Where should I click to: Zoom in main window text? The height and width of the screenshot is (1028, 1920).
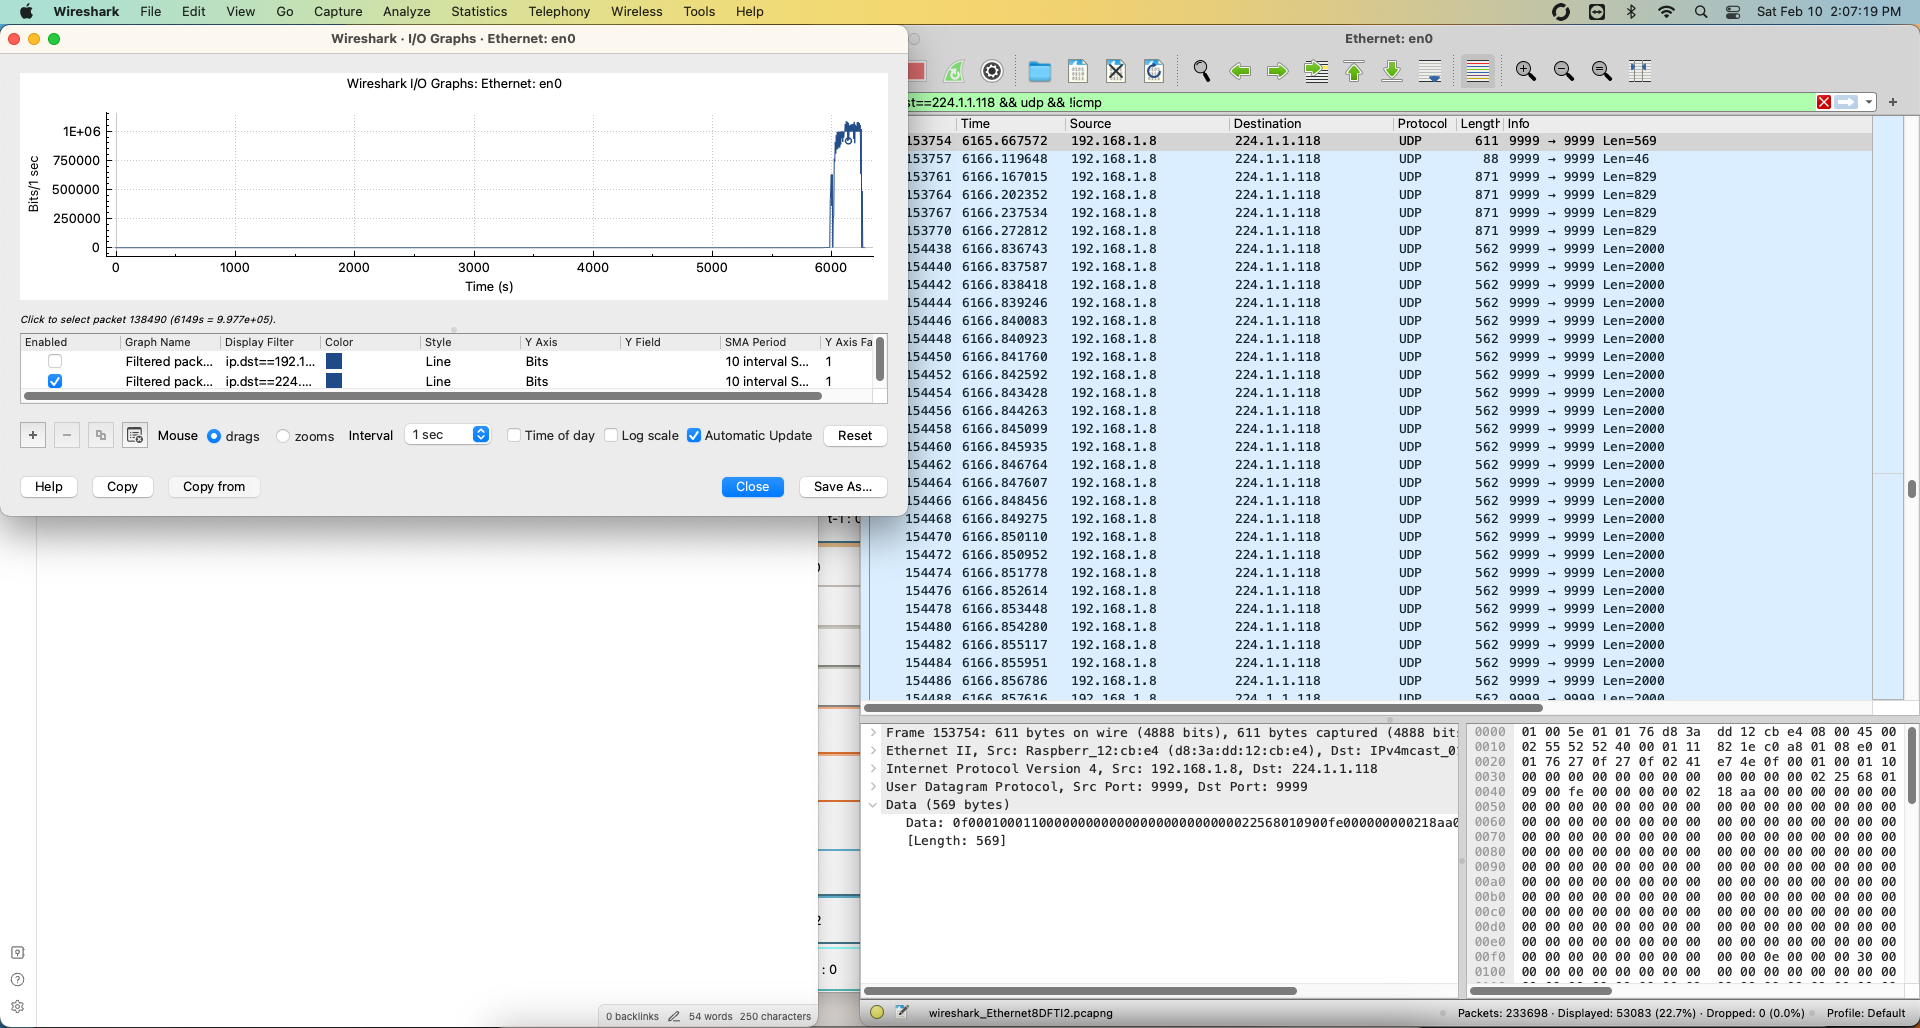point(1526,71)
